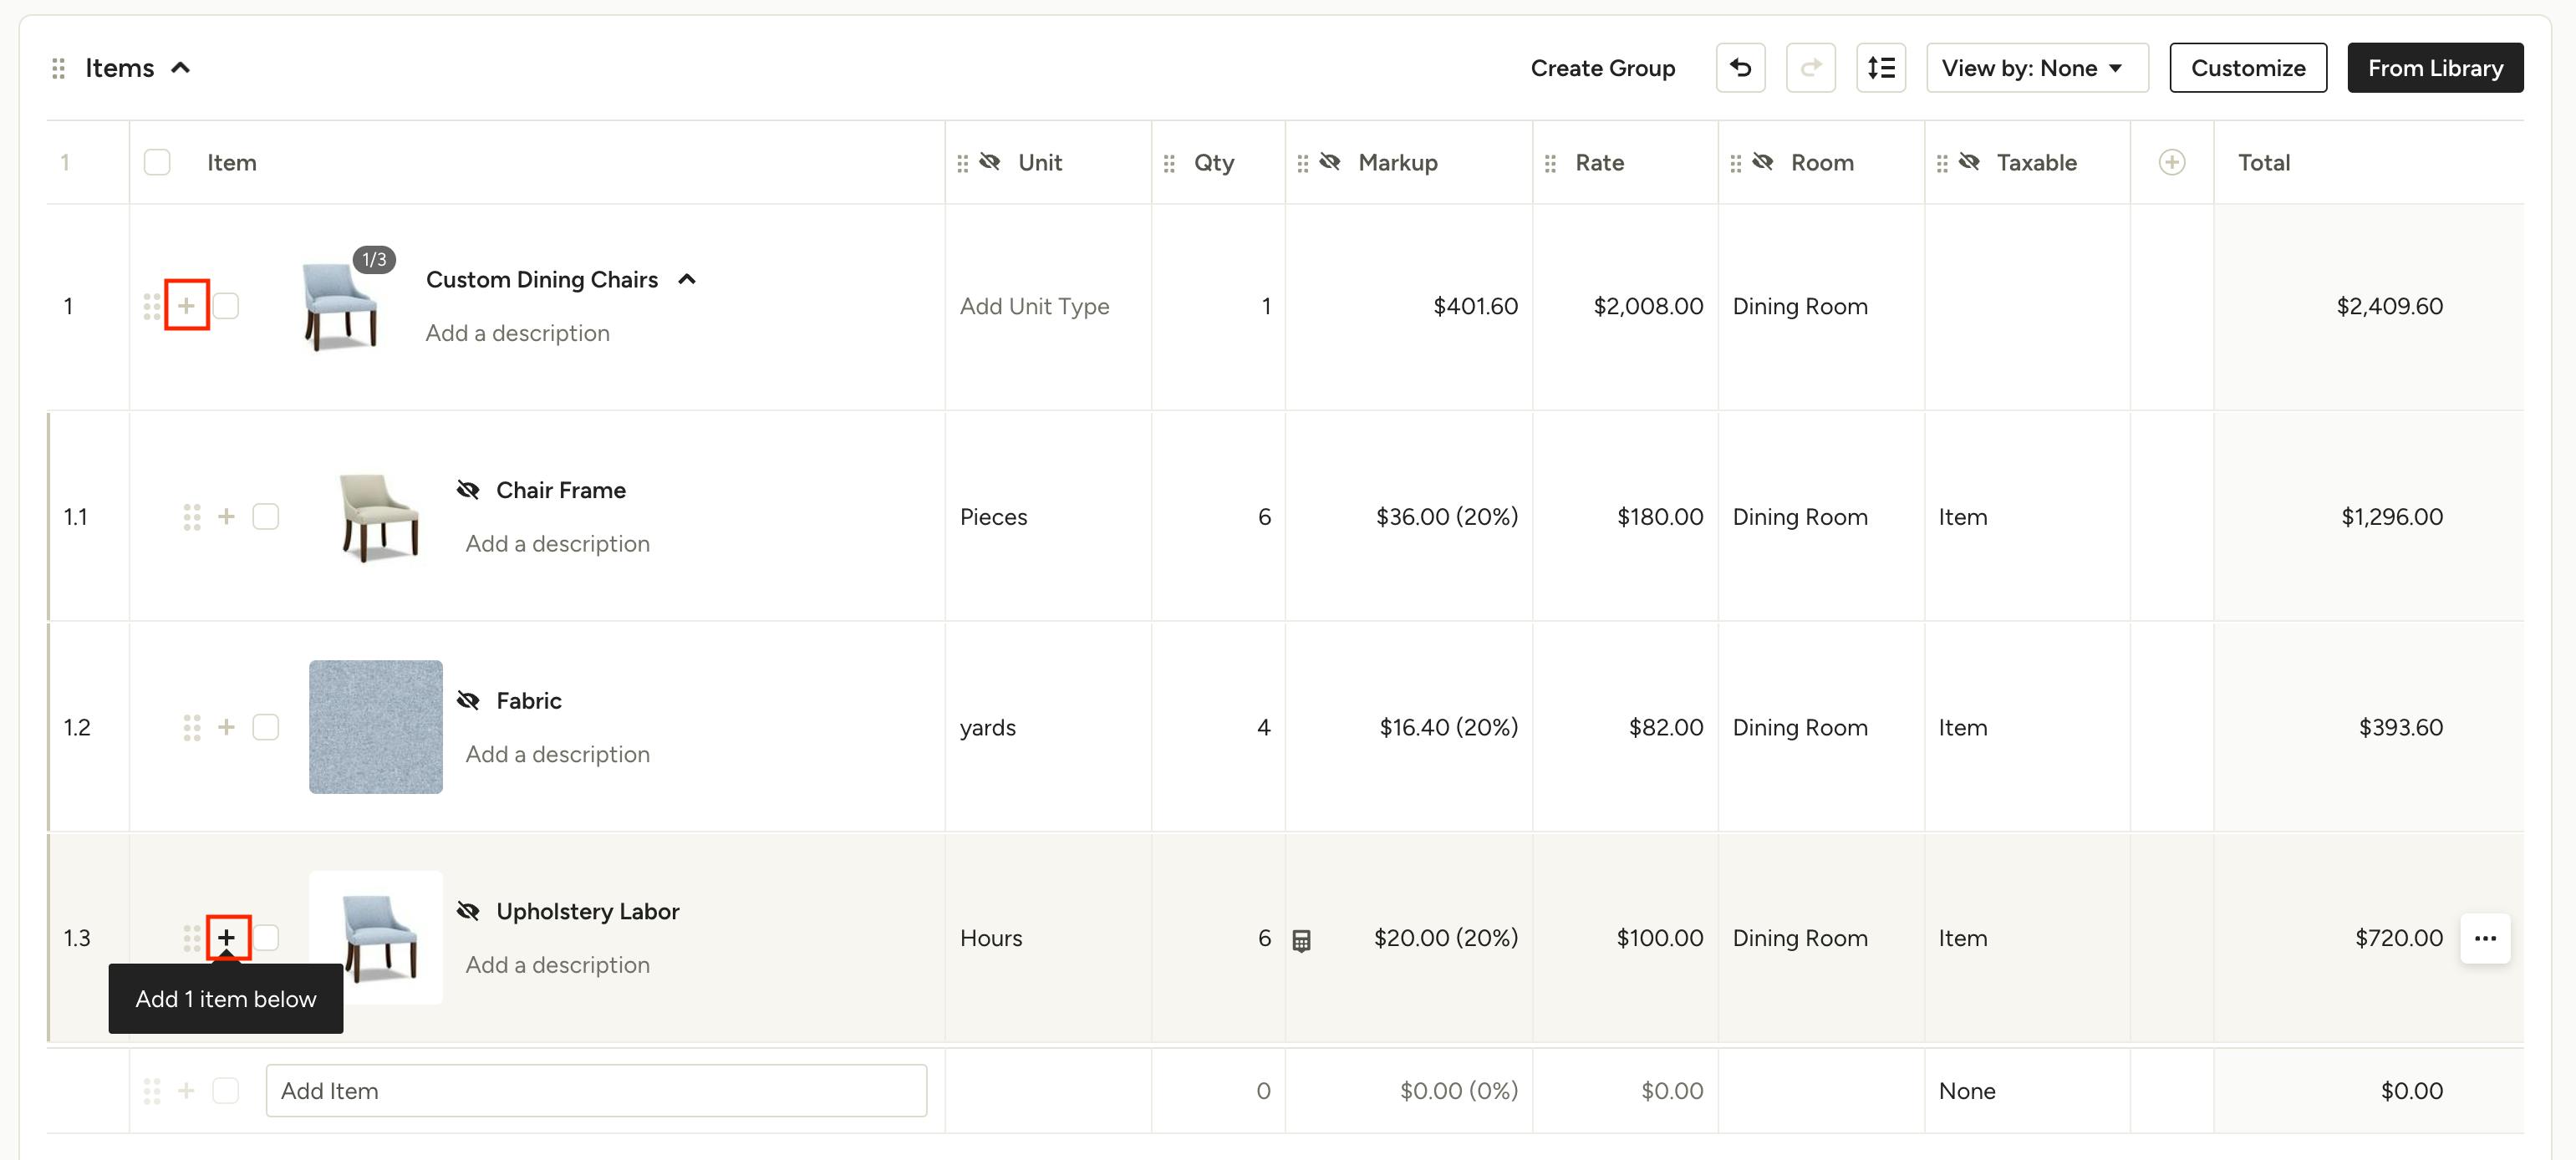Click the drag handle next to Items heading

(x=59, y=68)
